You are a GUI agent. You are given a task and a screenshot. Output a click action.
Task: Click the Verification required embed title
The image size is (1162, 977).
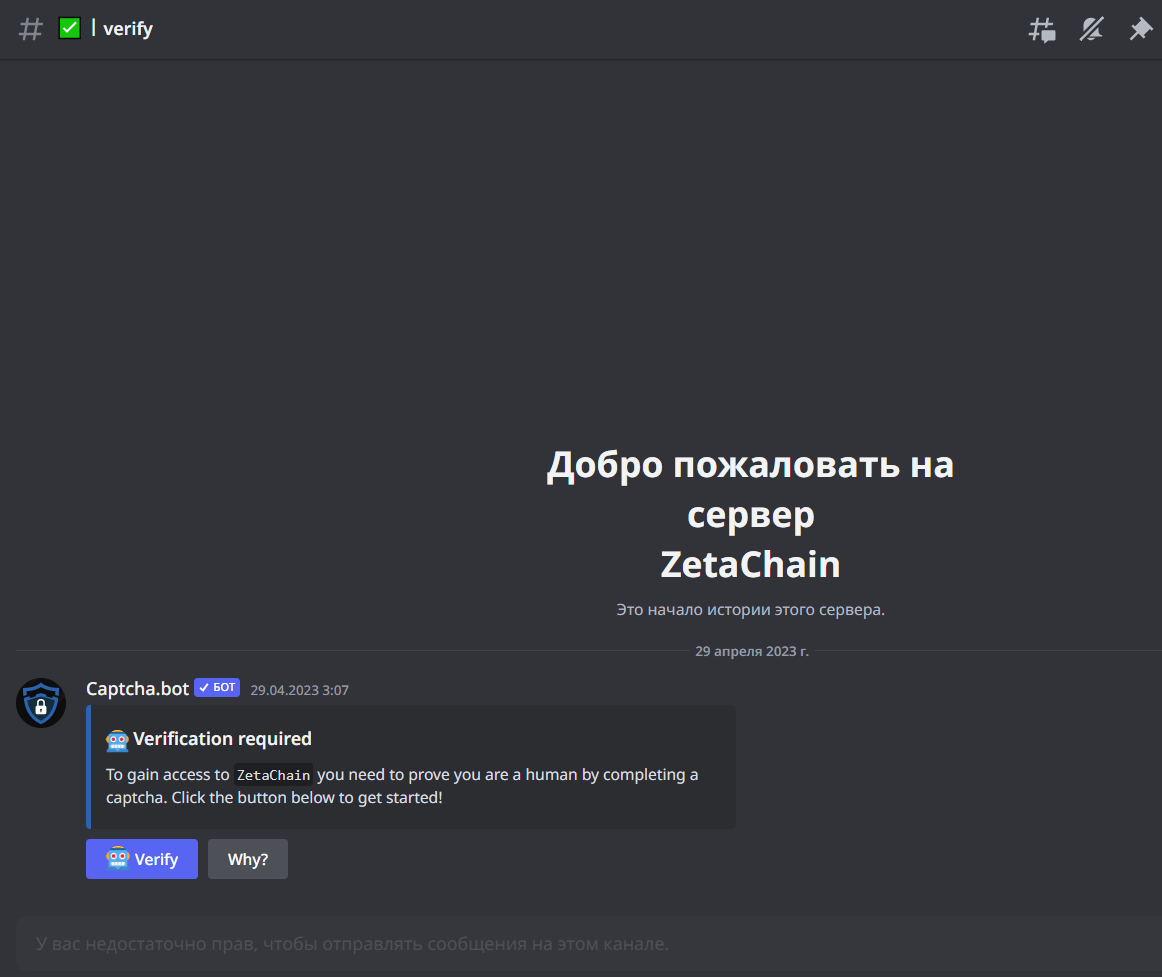click(x=222, y=739)
